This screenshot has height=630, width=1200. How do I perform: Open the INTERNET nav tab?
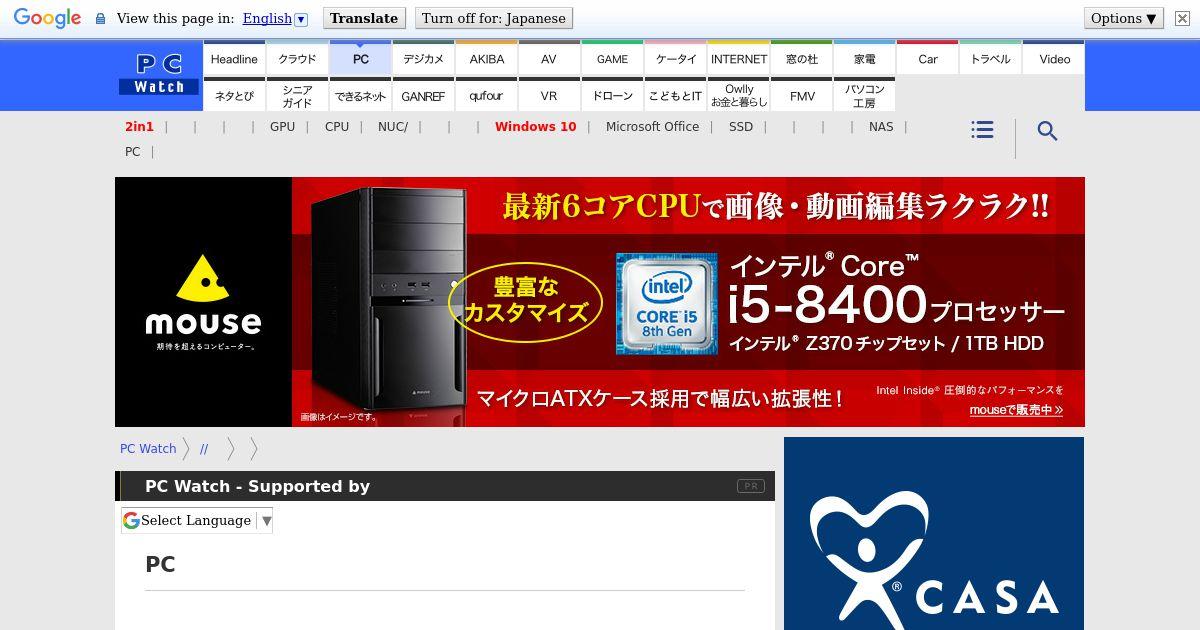(739, 58)
